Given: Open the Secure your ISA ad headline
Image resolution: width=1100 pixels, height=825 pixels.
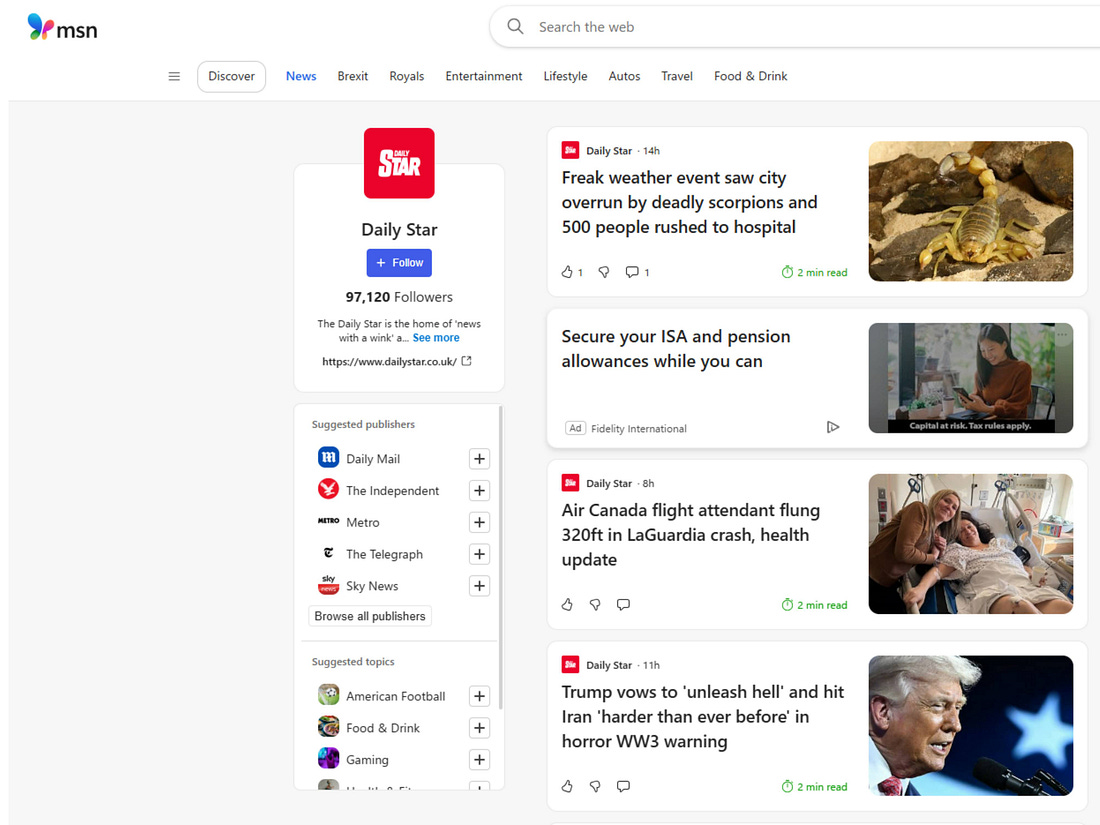Looking at the screenshot, I should [x=676, y=349].
